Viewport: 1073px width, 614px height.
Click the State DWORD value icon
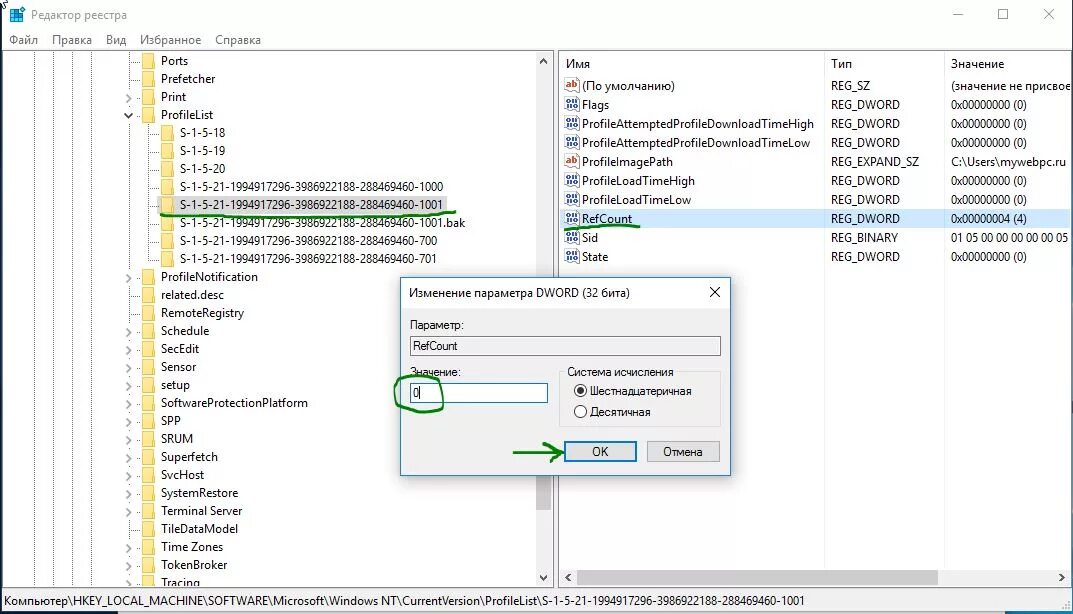571,257
